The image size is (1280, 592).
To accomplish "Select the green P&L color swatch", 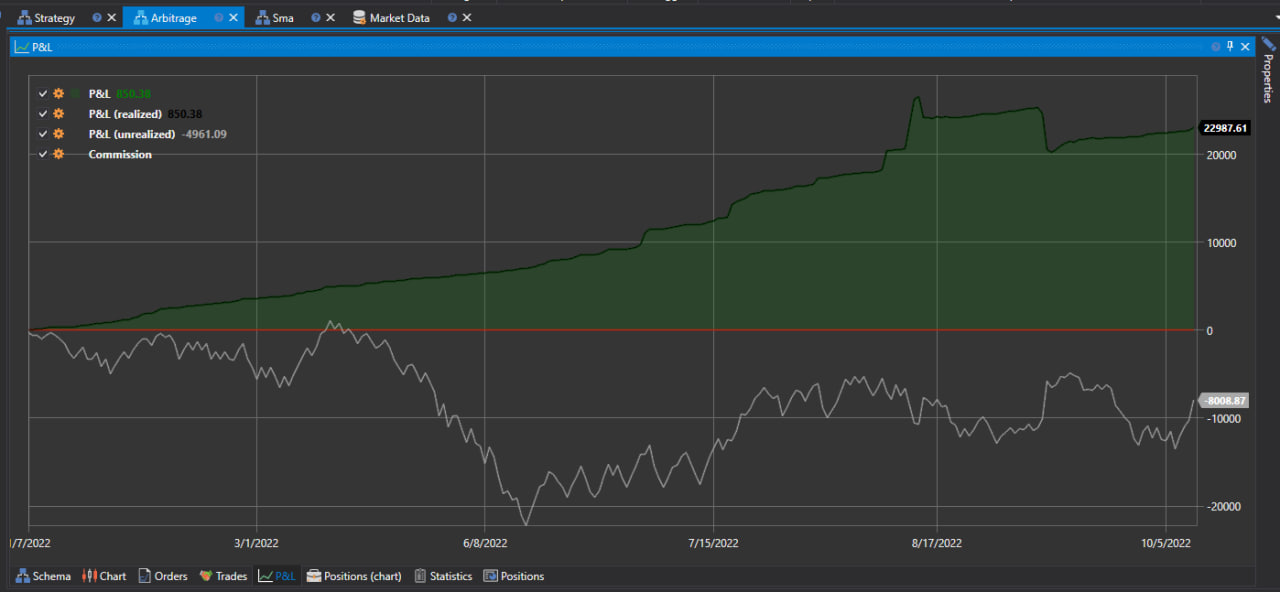I will 75,94.
